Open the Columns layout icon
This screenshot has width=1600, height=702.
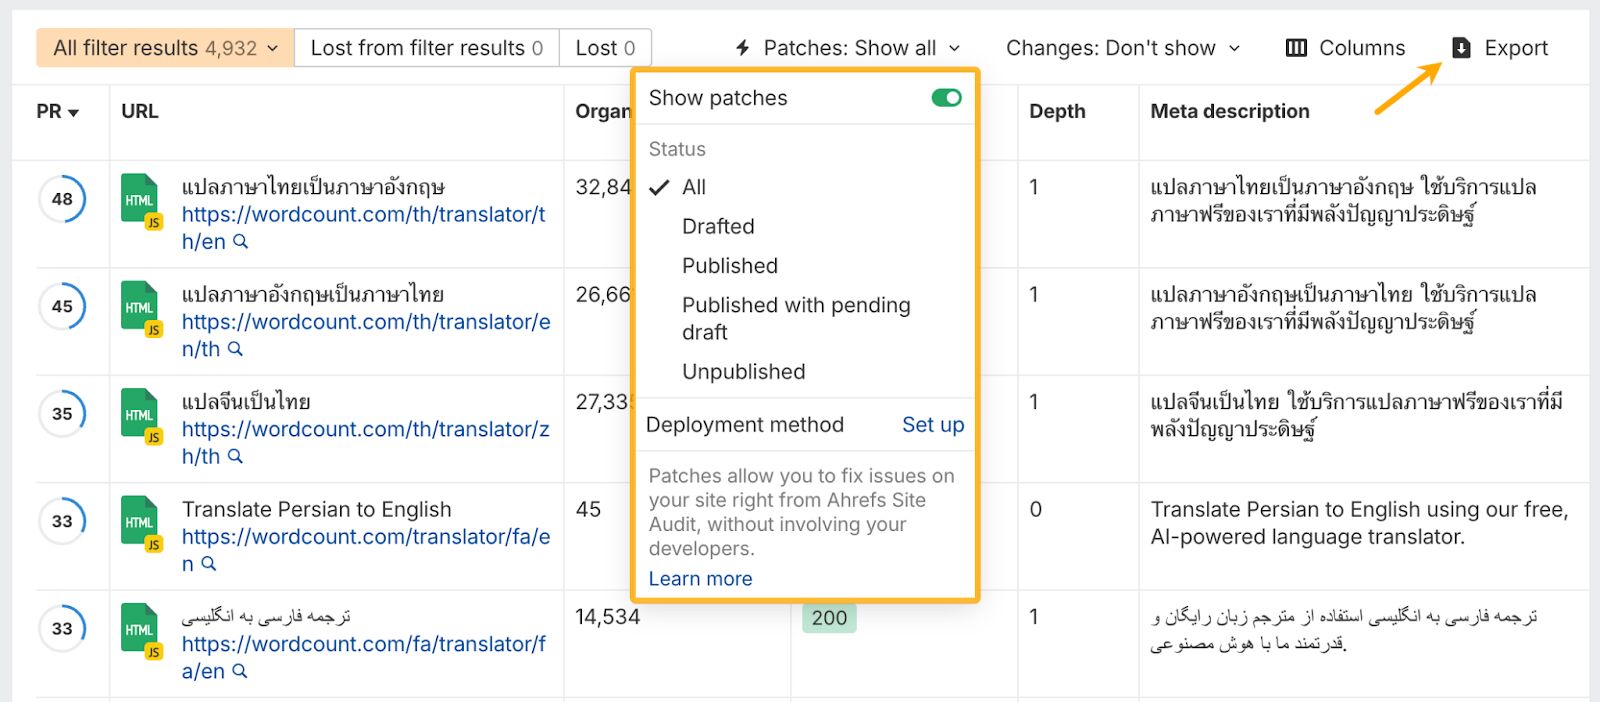[x=1296, y=48]
